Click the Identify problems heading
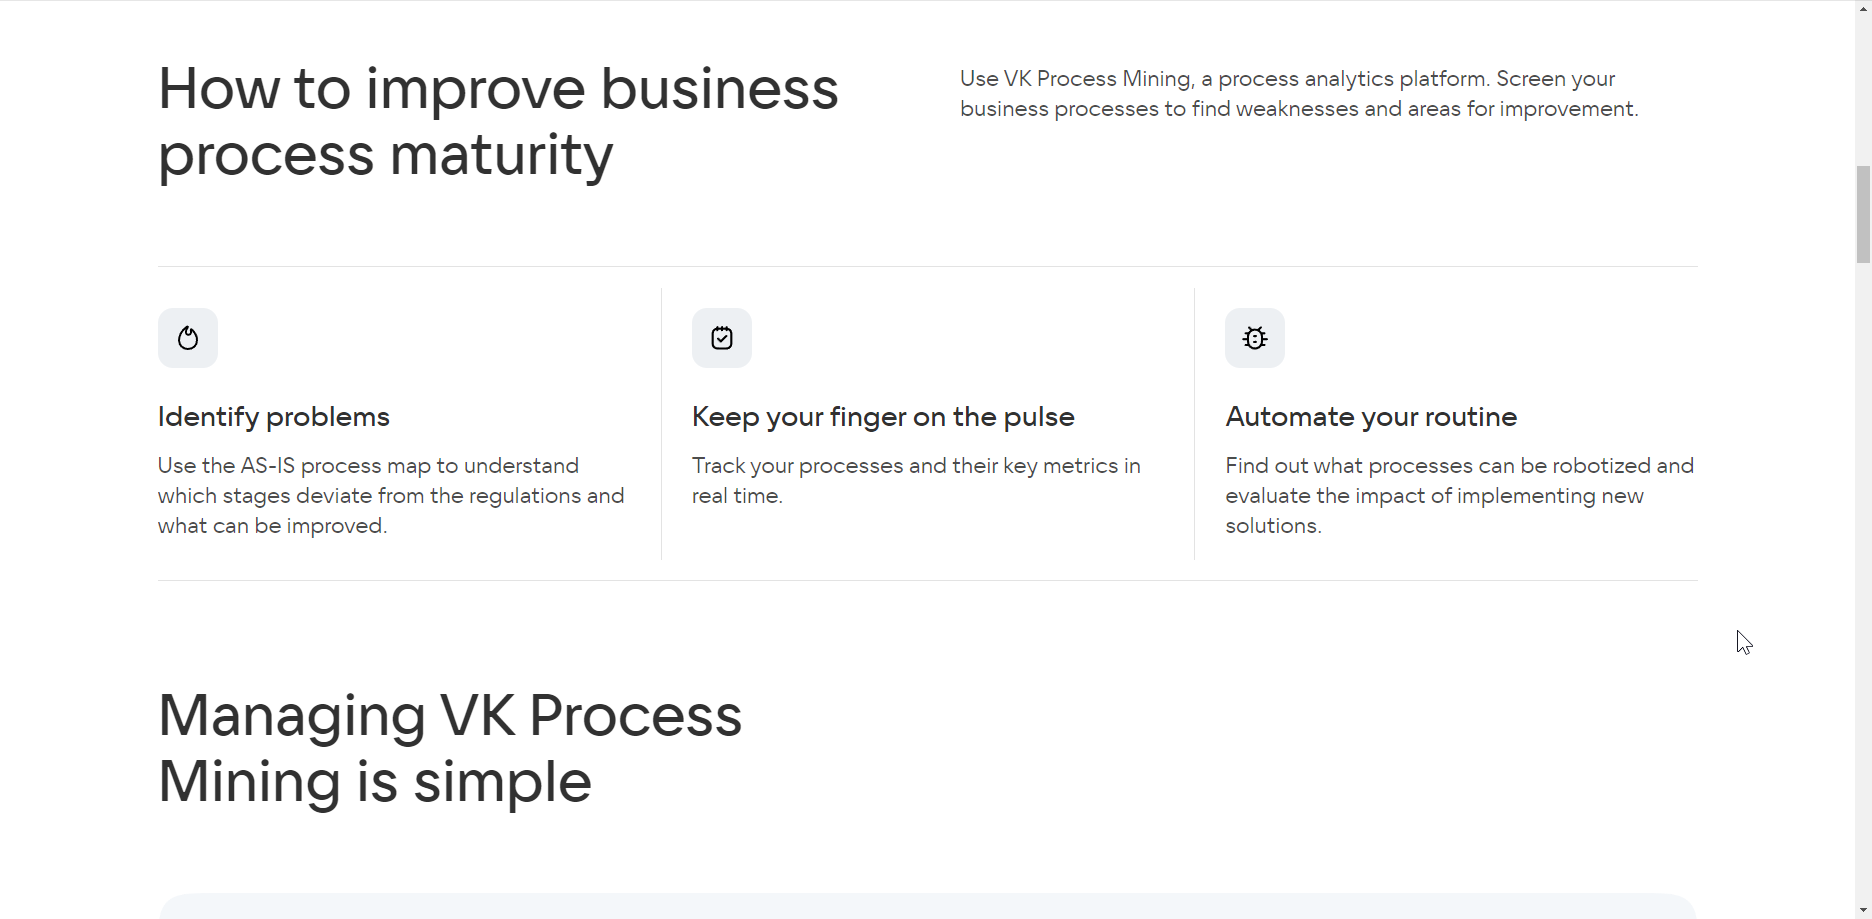Screen dimensions: 1872x919 [274, 417]
